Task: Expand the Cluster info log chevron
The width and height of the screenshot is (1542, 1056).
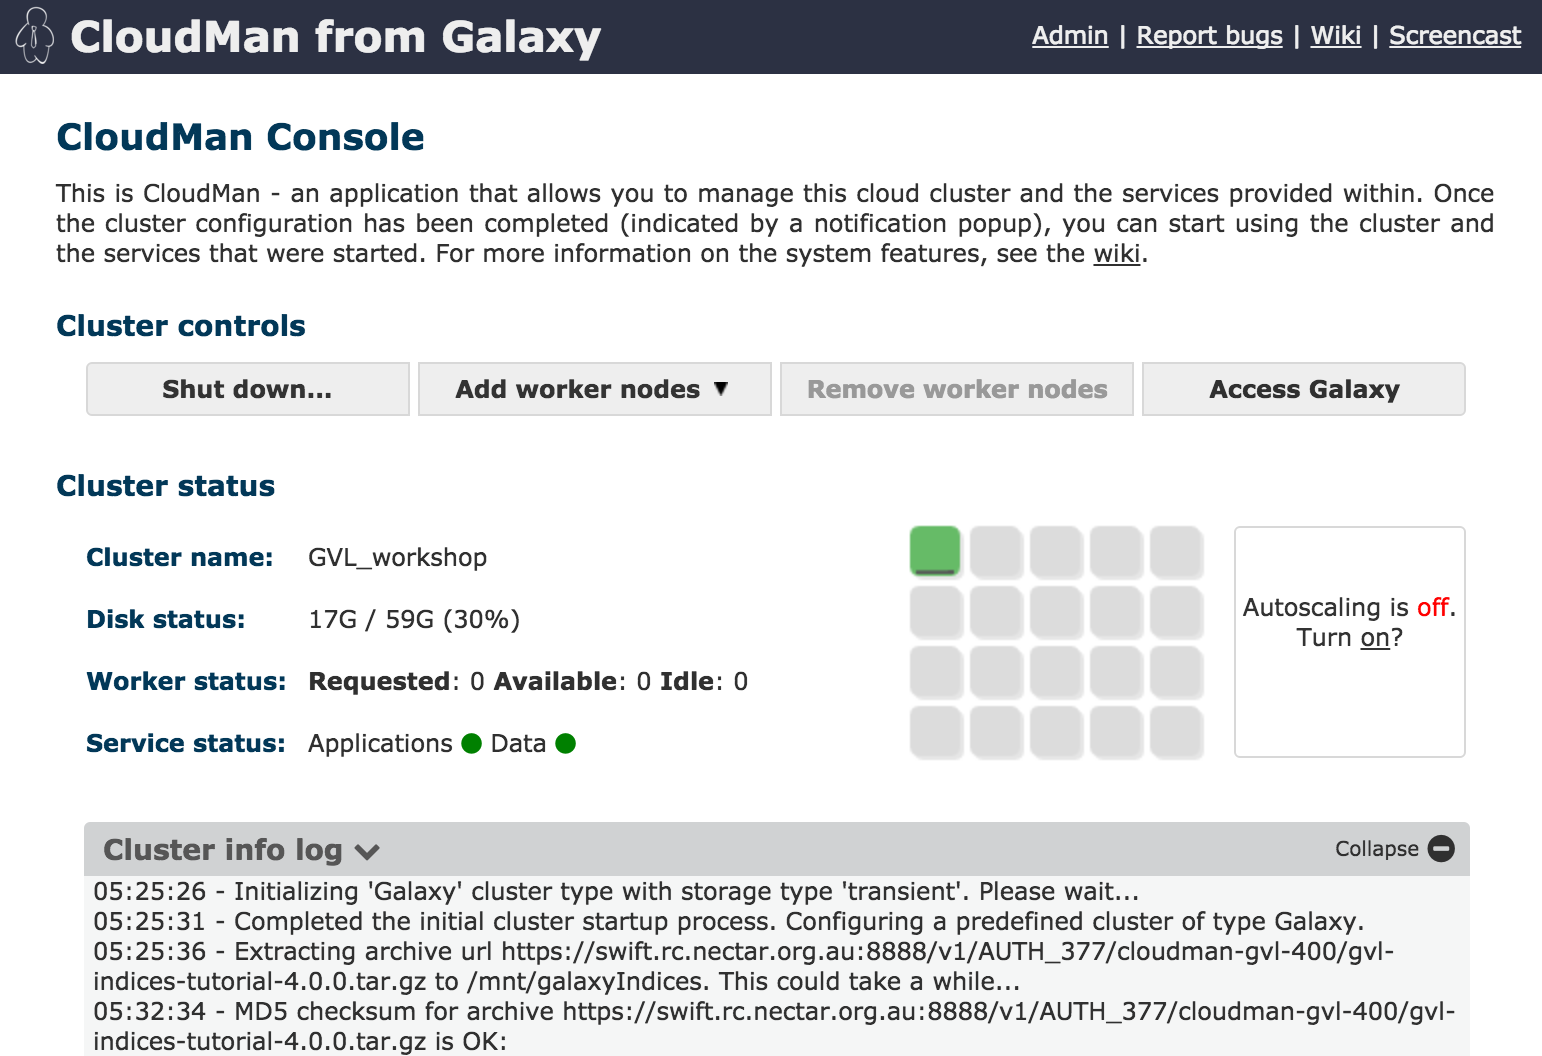Action: pyautogui.click(x=367, y=852)
